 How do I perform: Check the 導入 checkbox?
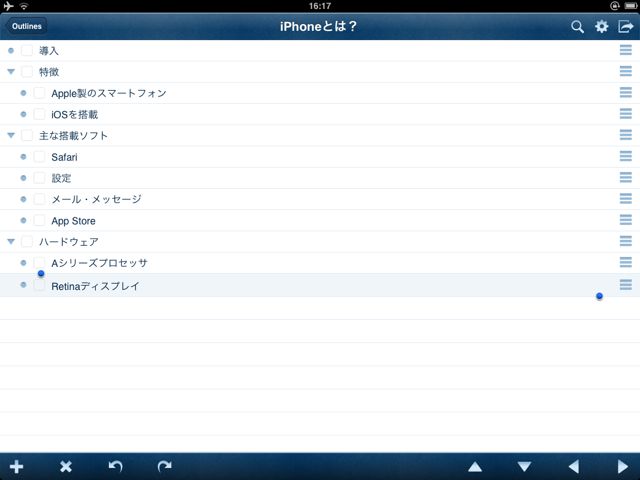click(x=27, y=51)
